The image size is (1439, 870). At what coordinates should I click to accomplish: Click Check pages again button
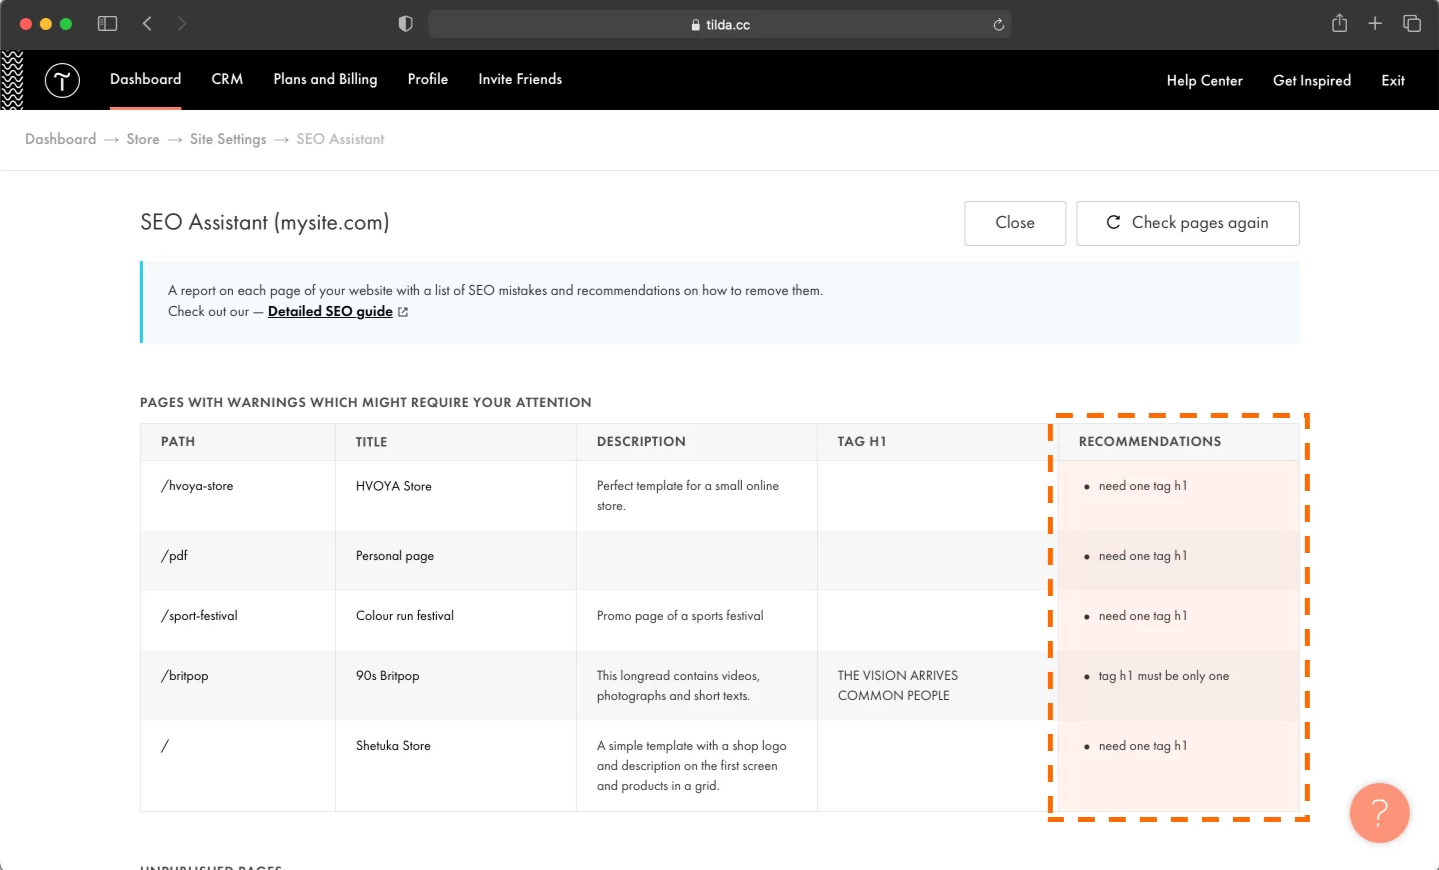1187,223
